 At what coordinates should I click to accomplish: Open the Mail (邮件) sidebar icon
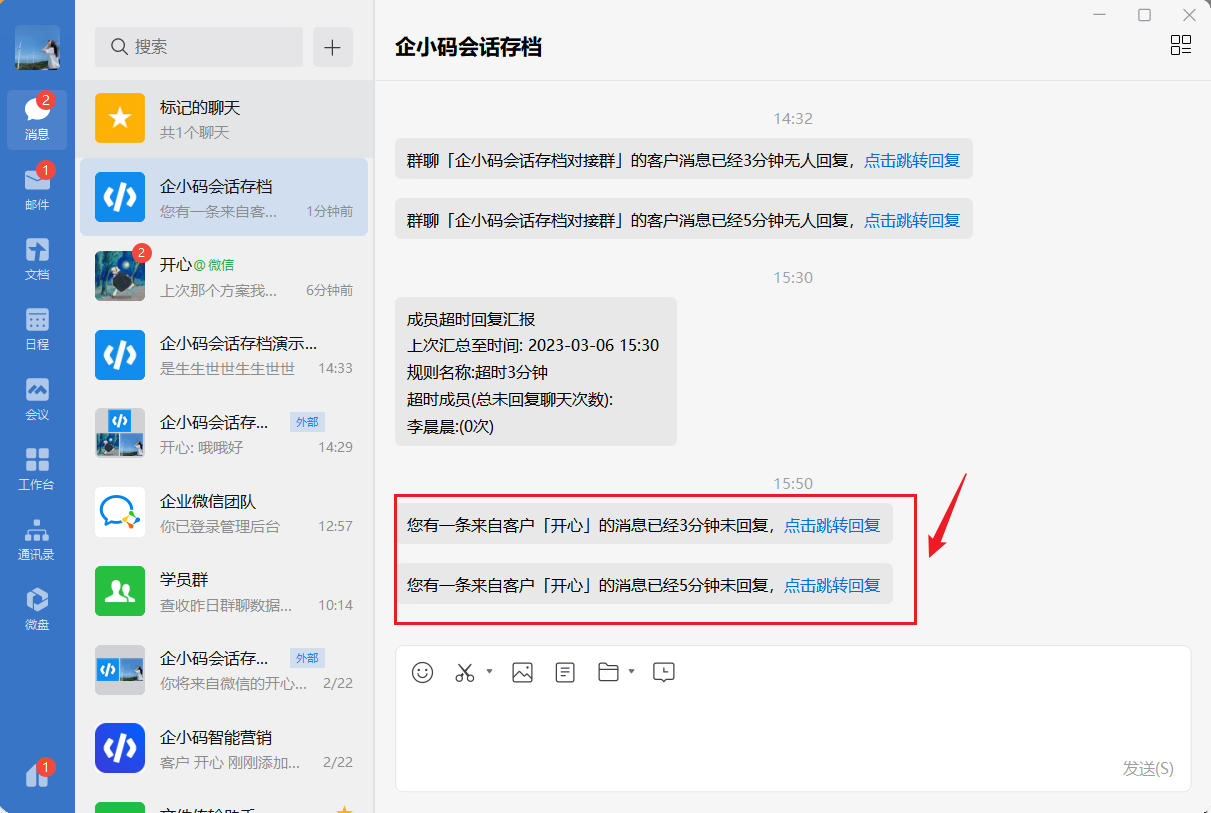[37, 188]
